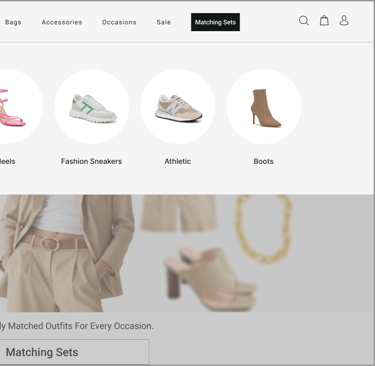Open the shopping bag cart icon
This screenshot has width=375, height=366.
pos(324,21)
